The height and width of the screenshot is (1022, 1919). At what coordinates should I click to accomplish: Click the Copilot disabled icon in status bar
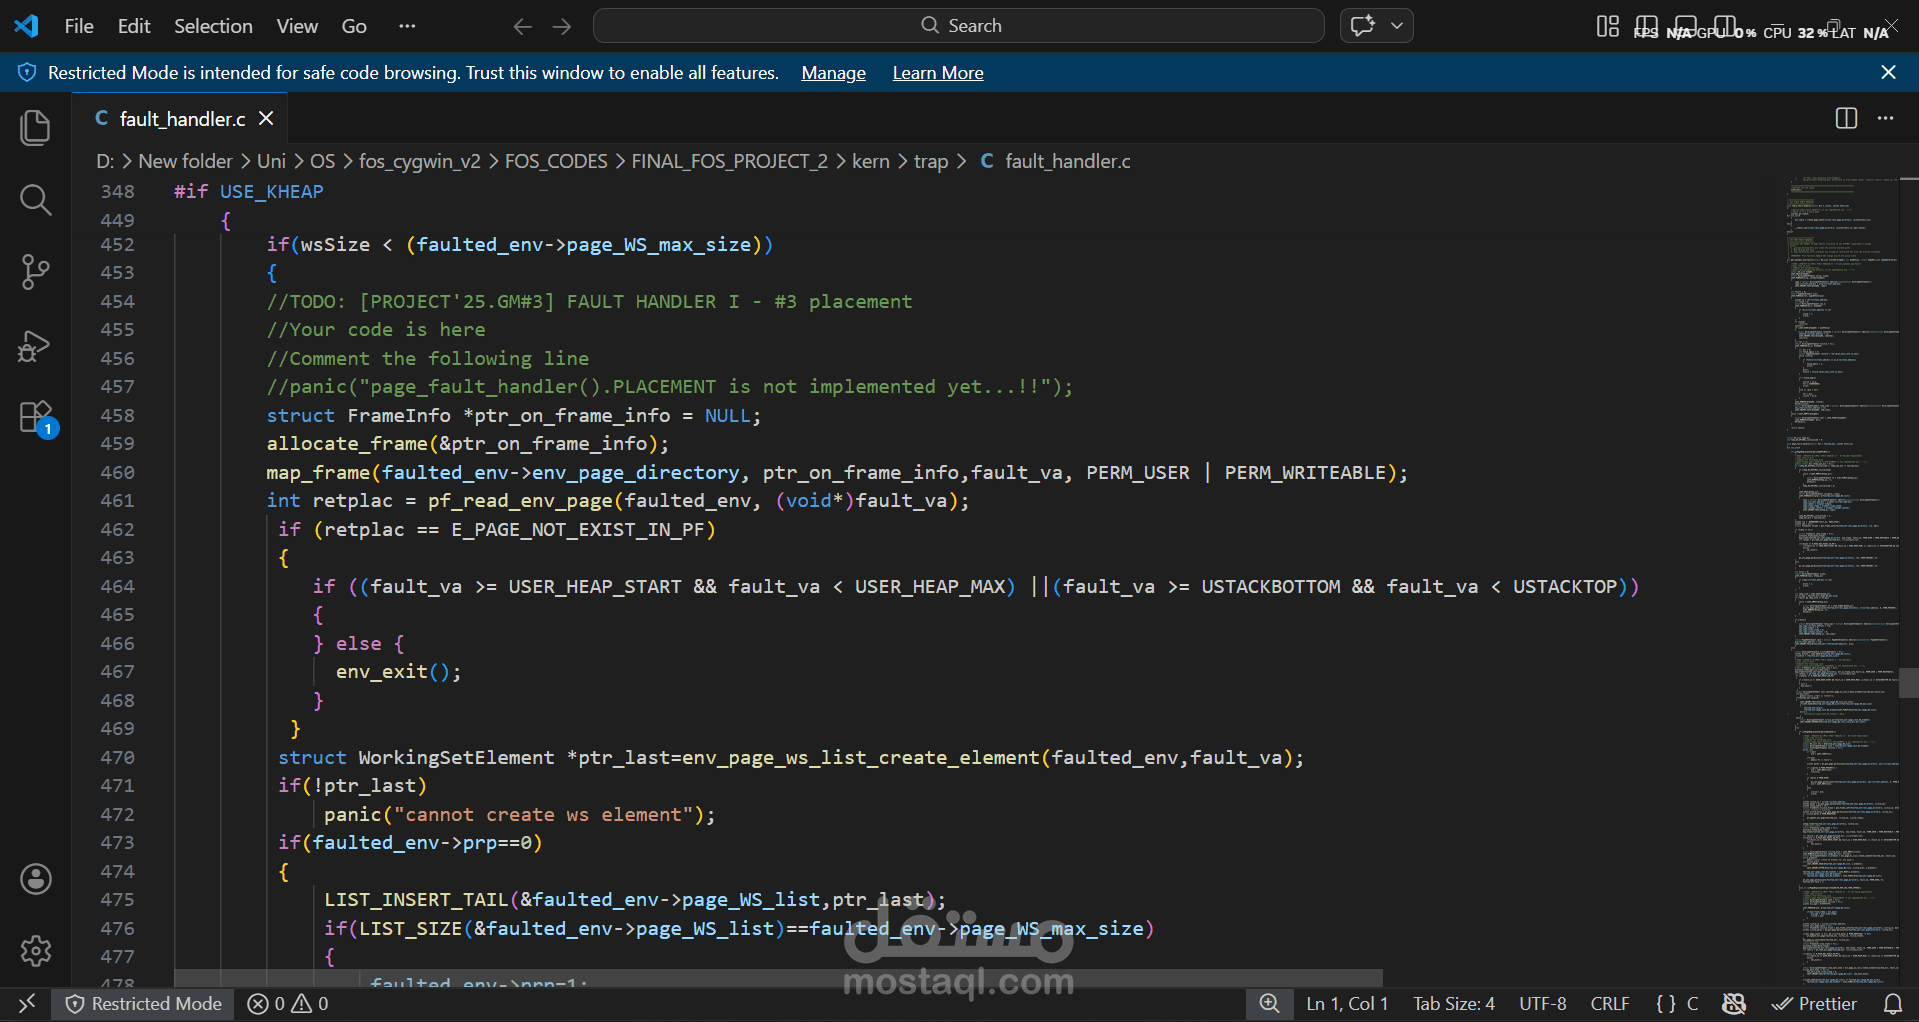click(x=1735, y=1003)
